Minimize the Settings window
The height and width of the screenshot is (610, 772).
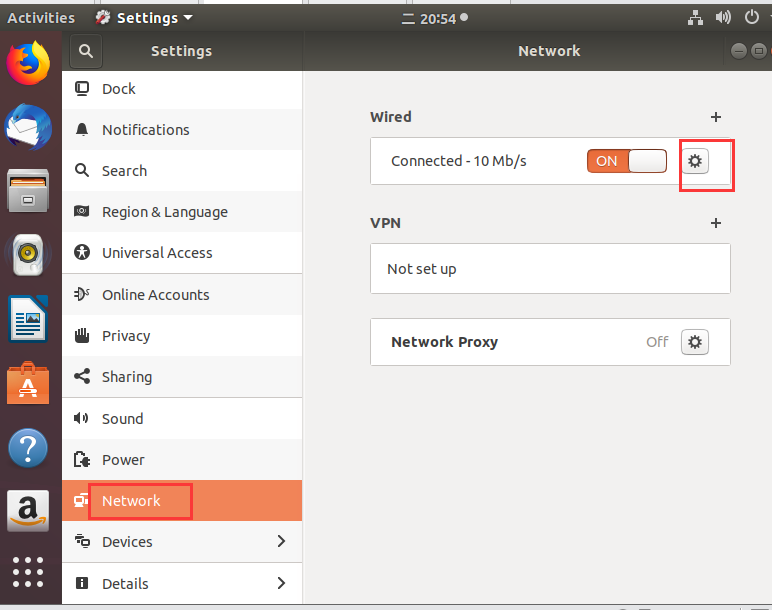click(739, 51)
